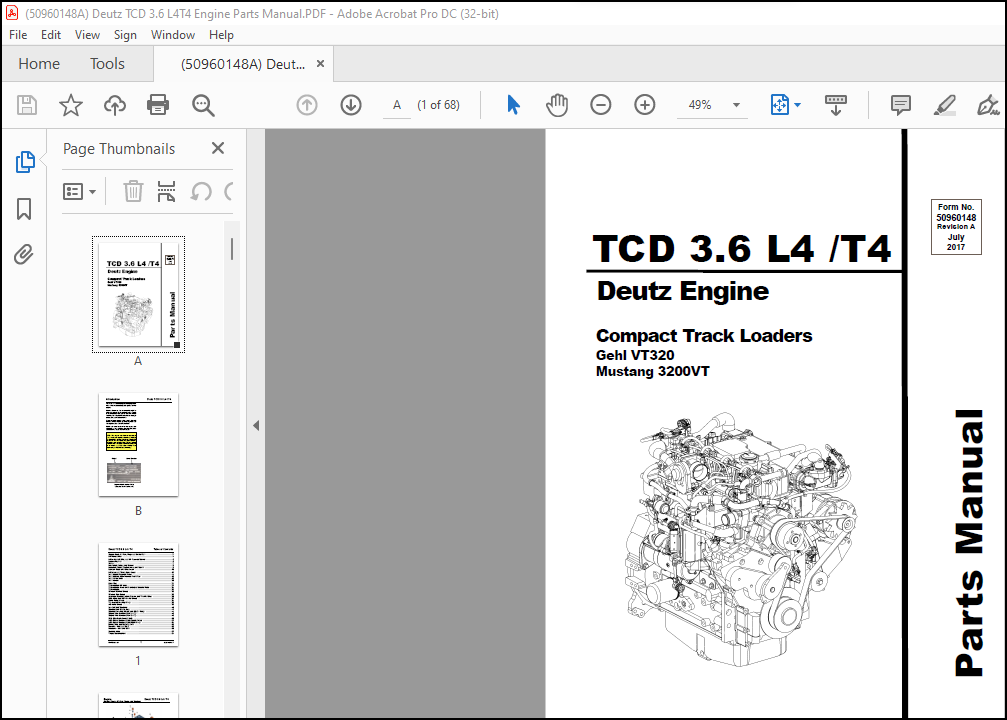The height and width of the screenshot is (720, 1007).
Task: Activate the Hand pan tool
Action: 557,105
